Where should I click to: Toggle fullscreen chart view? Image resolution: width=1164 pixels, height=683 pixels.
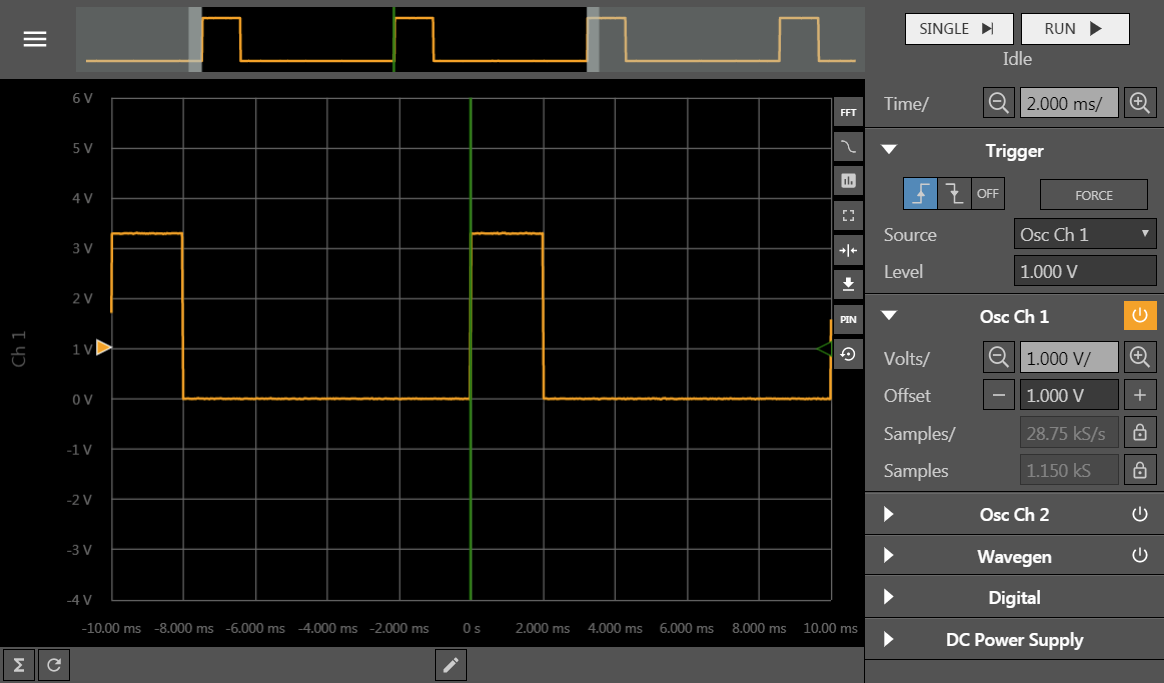849,215
